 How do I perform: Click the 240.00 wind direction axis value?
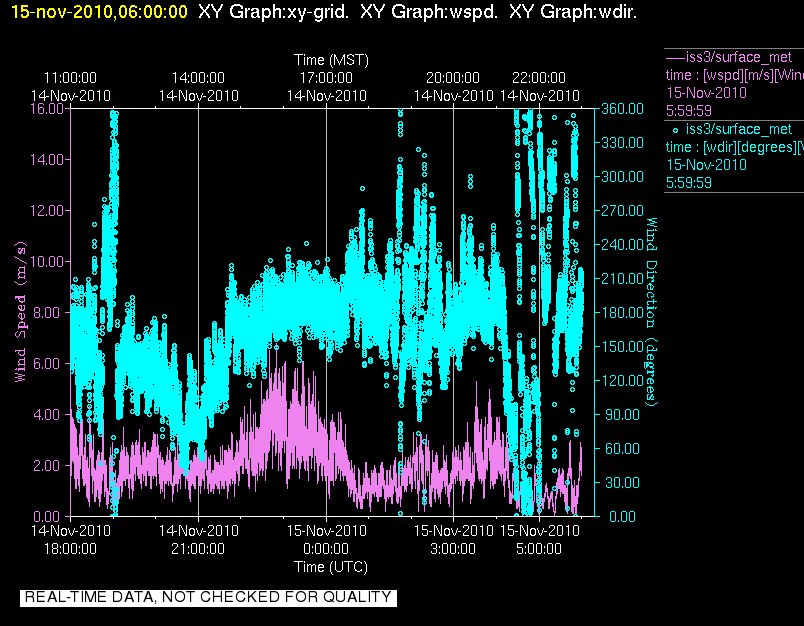622,245
